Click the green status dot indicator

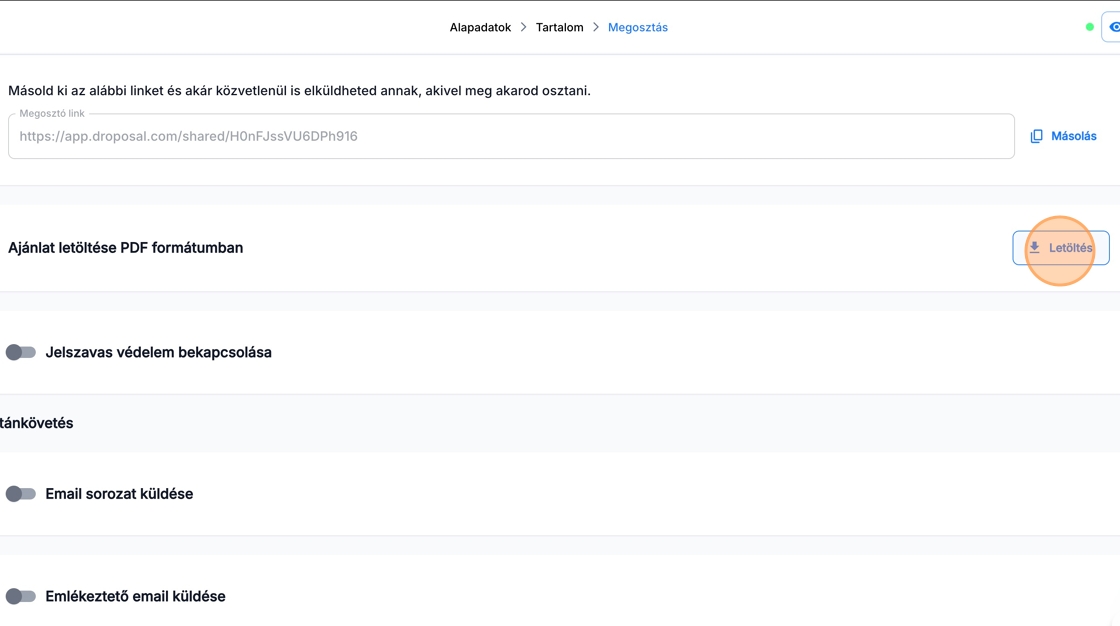pos(1089,27)
